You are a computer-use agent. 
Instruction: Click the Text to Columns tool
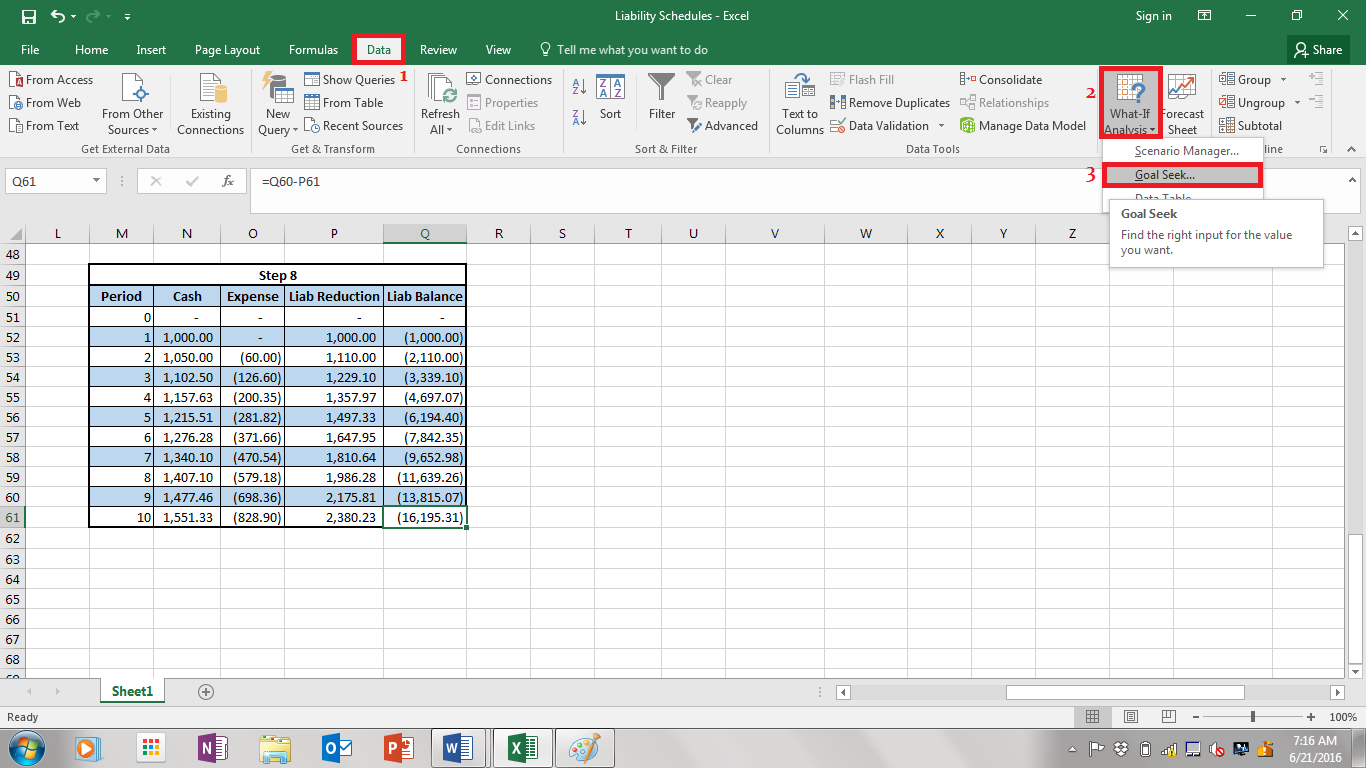[x=799, y=102]
